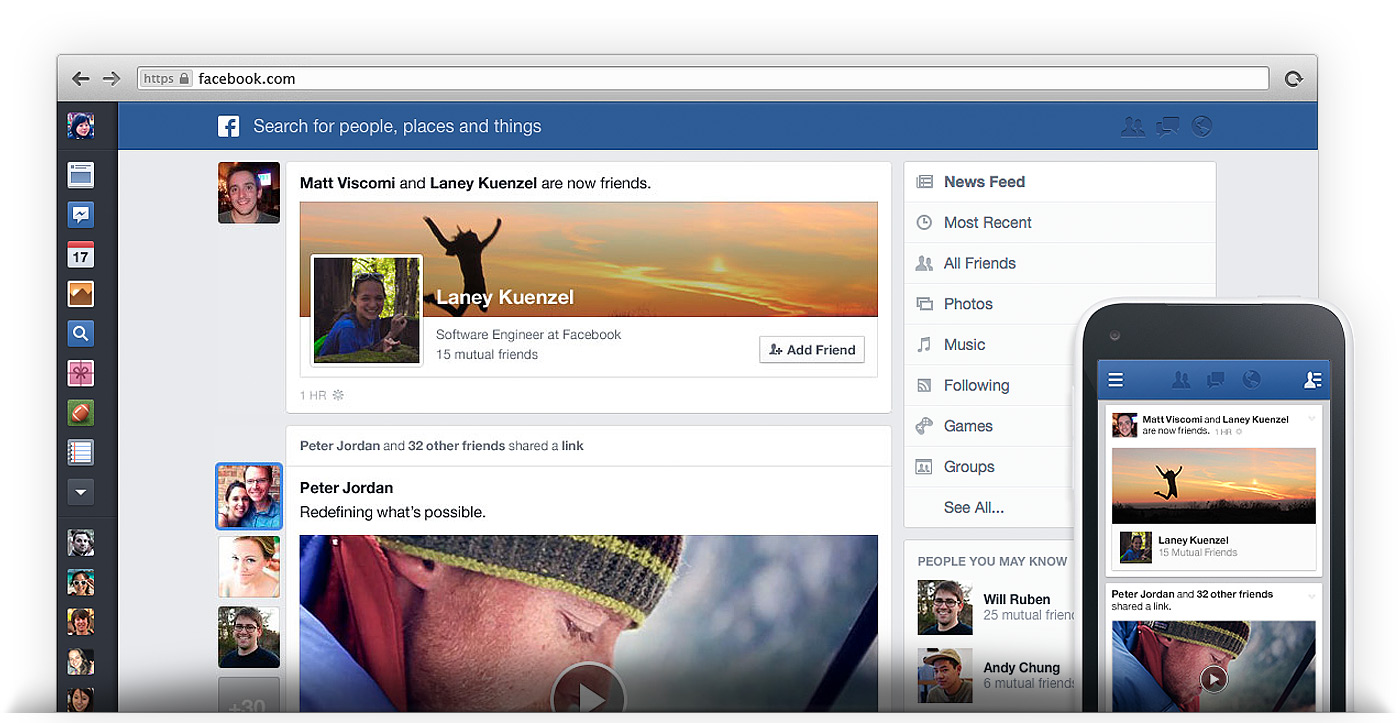Open the calendar icon showing 17
Screen dimensions: 1400x723
click(81, 255)
